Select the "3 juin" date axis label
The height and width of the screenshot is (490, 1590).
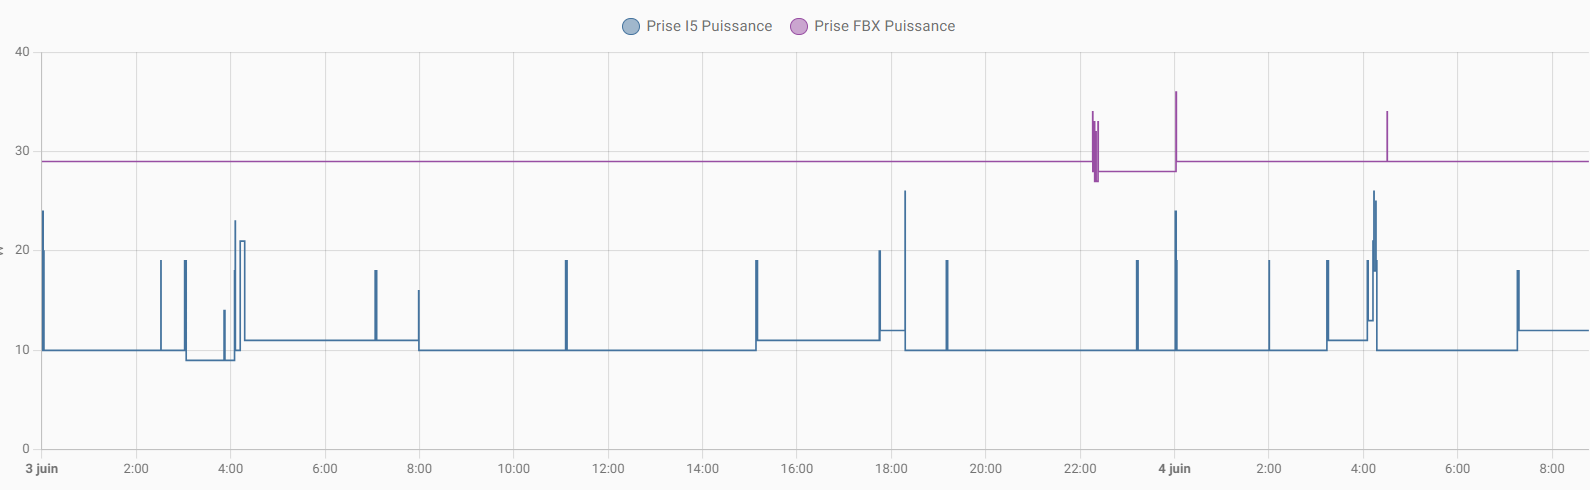[42, 468]
